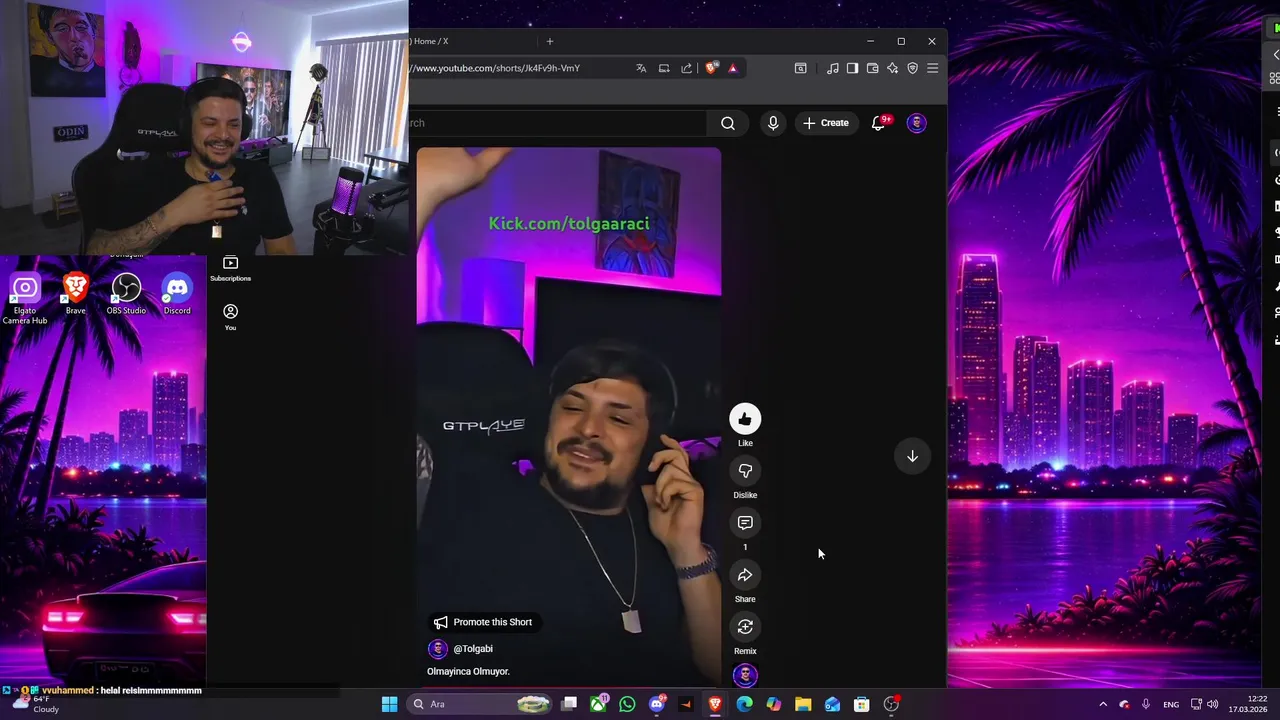Click the taskbar Ara search box

pos(481,704)
